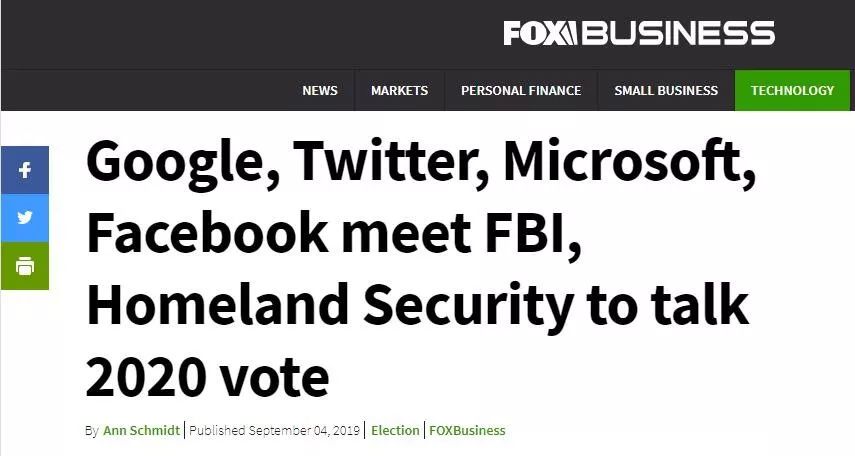This screenshot has width=855, height=456.
Task: Open the News section
Action: [x=320, y=90]
